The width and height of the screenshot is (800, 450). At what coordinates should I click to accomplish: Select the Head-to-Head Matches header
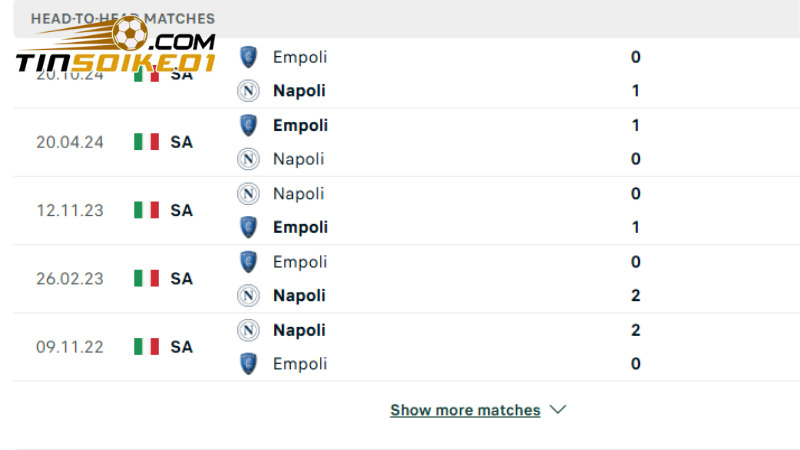click(122, 18)
